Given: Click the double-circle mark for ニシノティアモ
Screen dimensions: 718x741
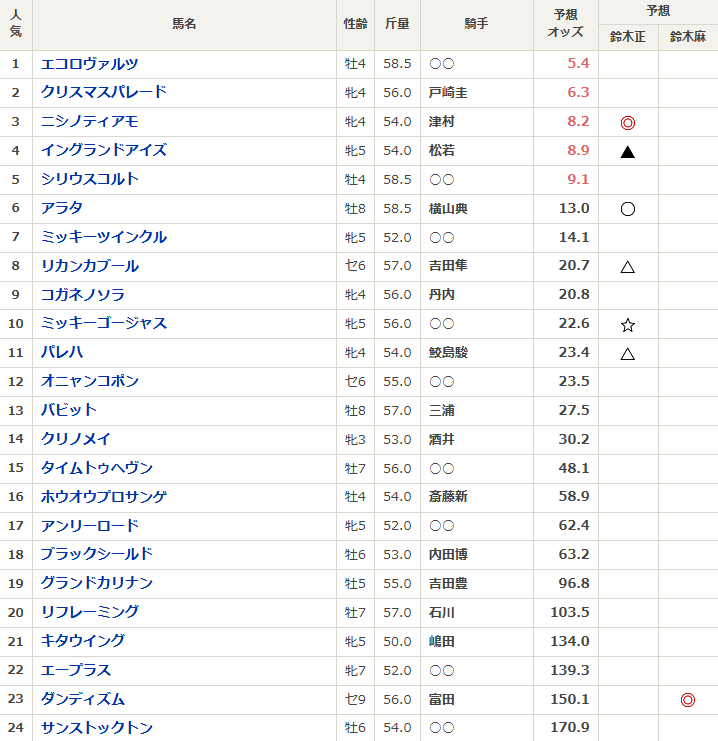Looking at the screenshot, I should tap(628, 123).
